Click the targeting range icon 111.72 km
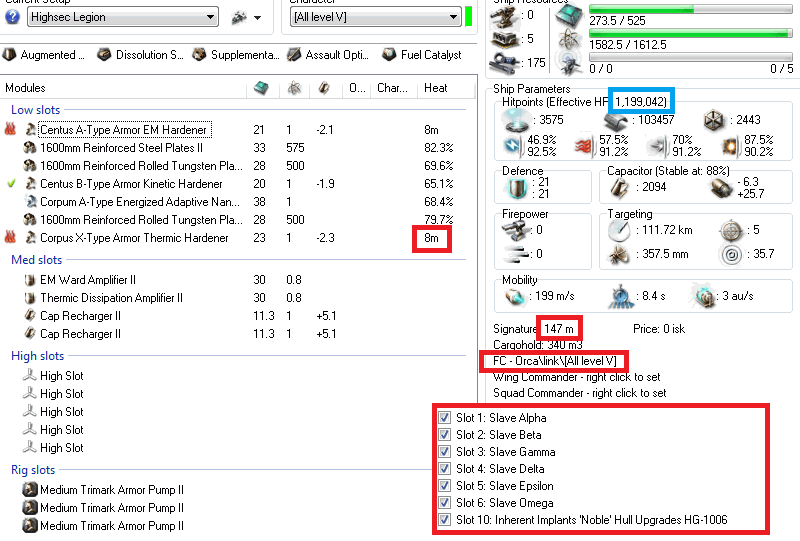The height and width of the screenshot is (541, 800). (619, 231)
